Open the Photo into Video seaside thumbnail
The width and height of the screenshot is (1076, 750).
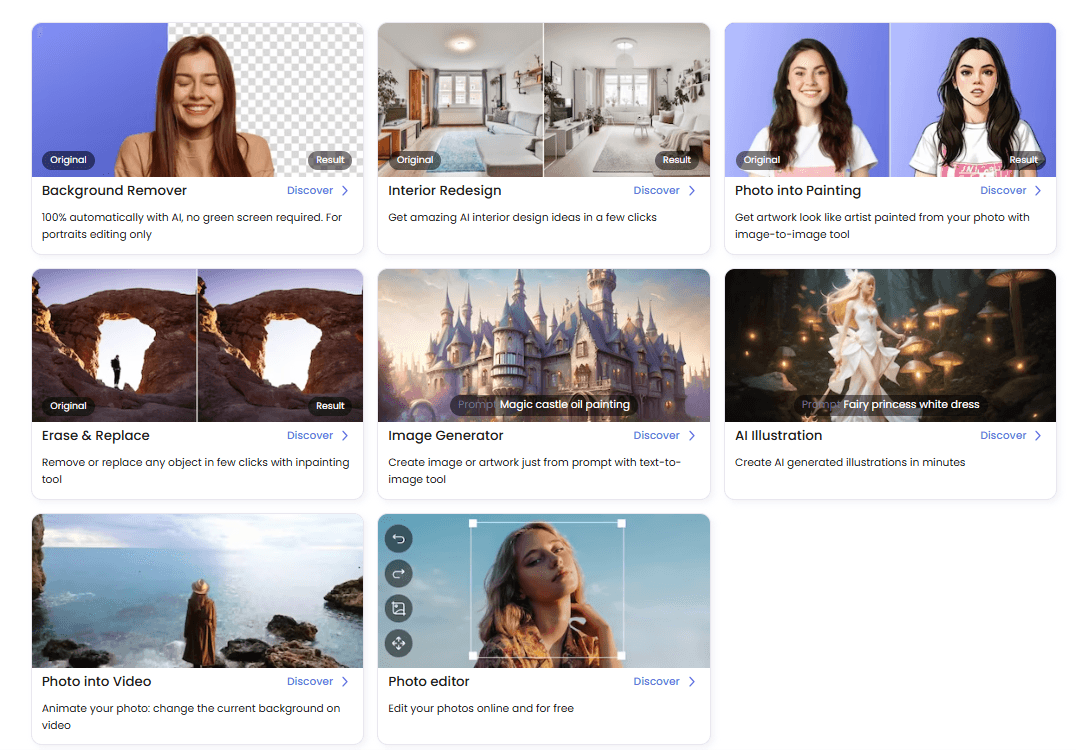coord(198,591)
